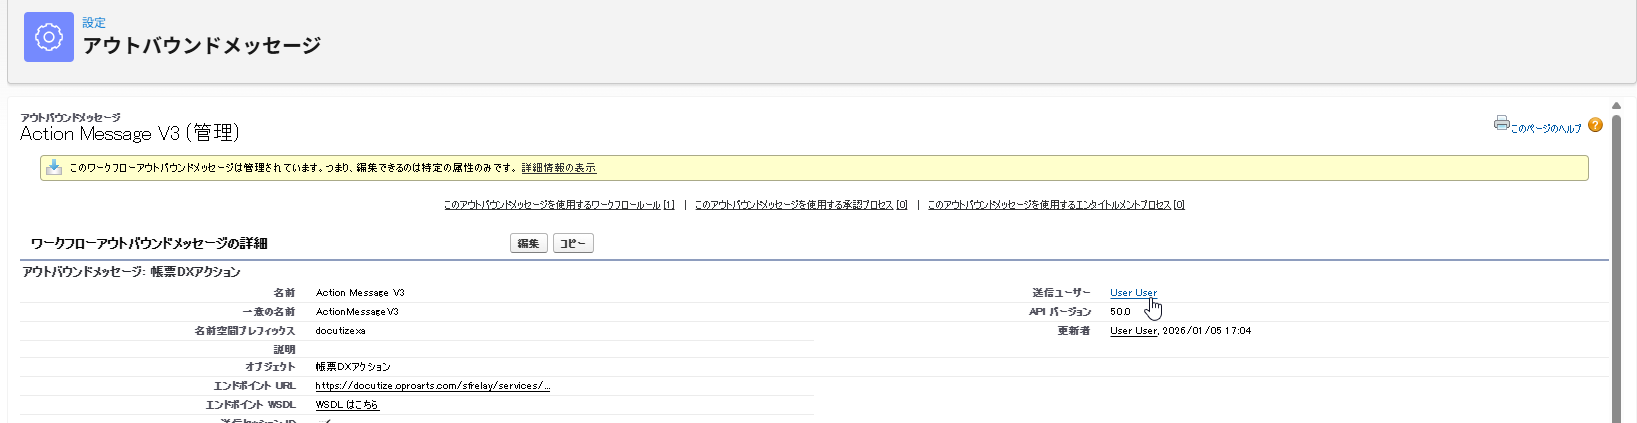The width and height of the screenshot is (1637, 423).
Task: Click the Setup gear icon in header
Action: [48, 37]
